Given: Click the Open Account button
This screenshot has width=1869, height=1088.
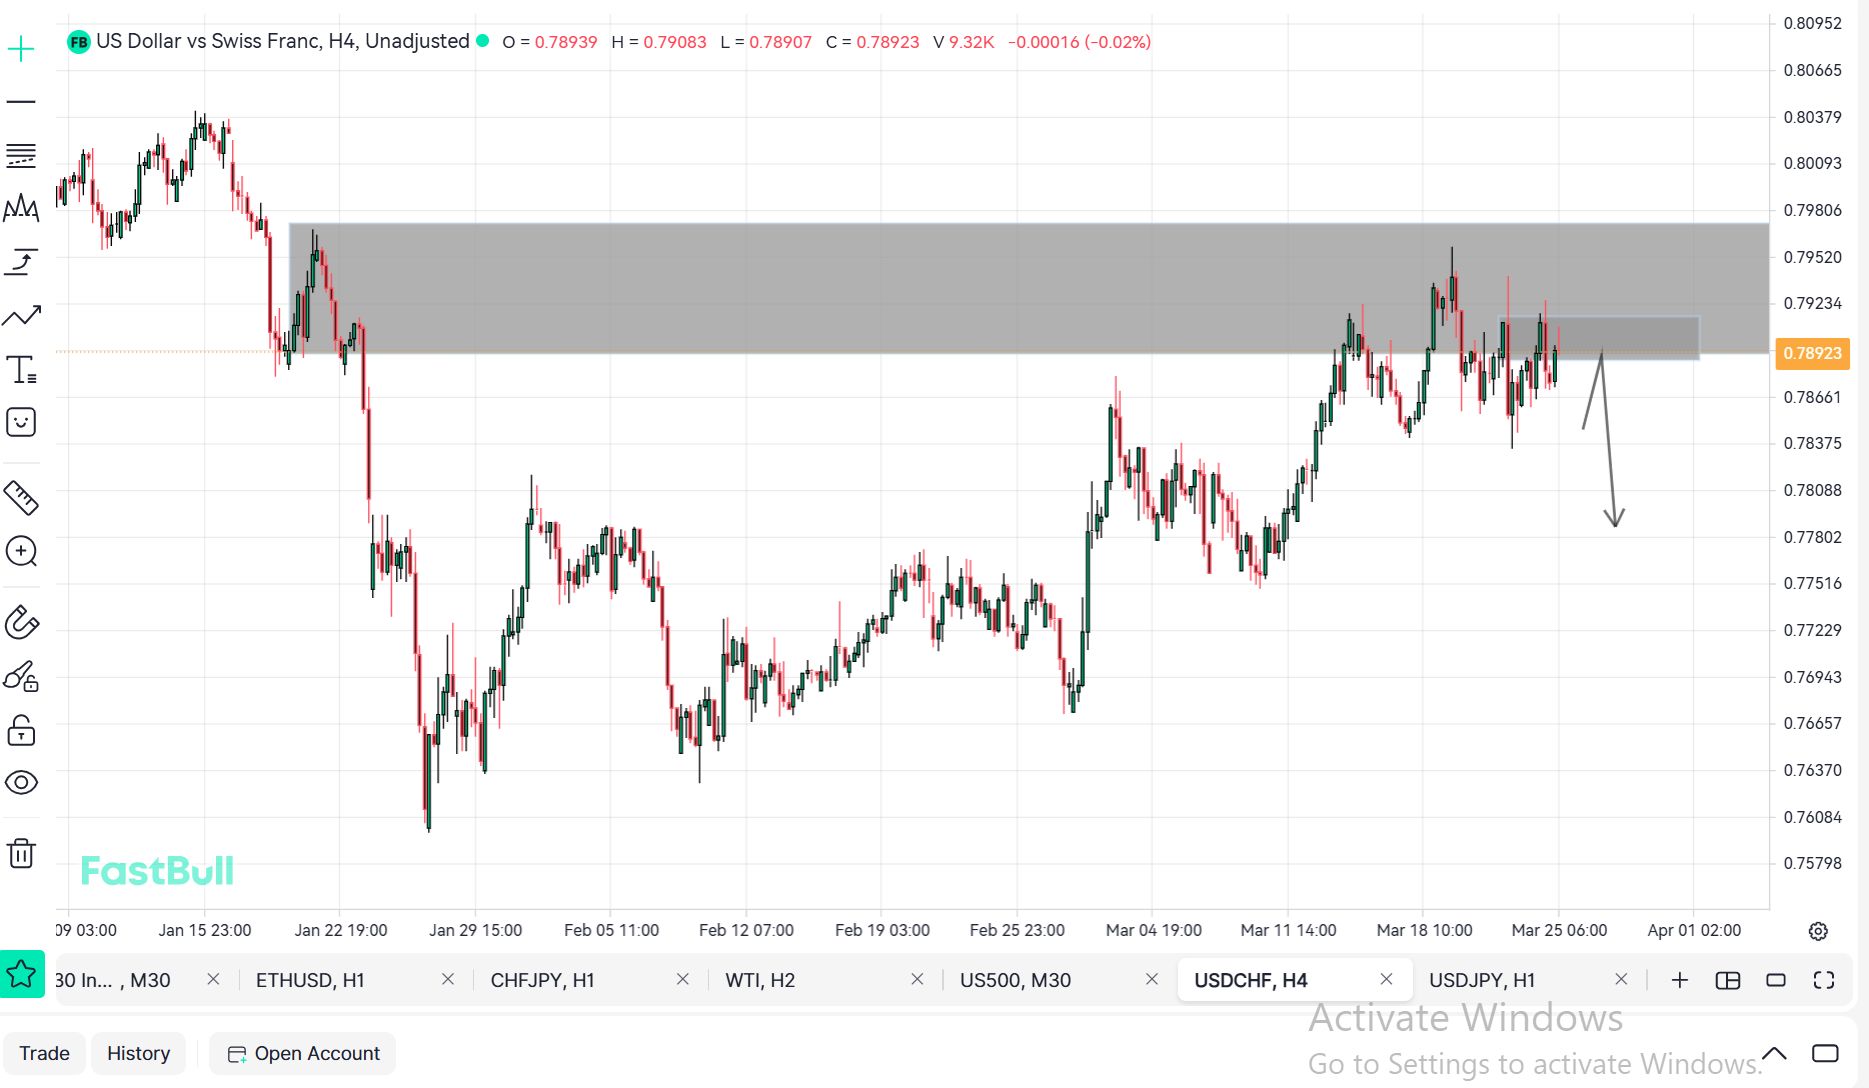Looking at the screenshot, I should 303,1053.
